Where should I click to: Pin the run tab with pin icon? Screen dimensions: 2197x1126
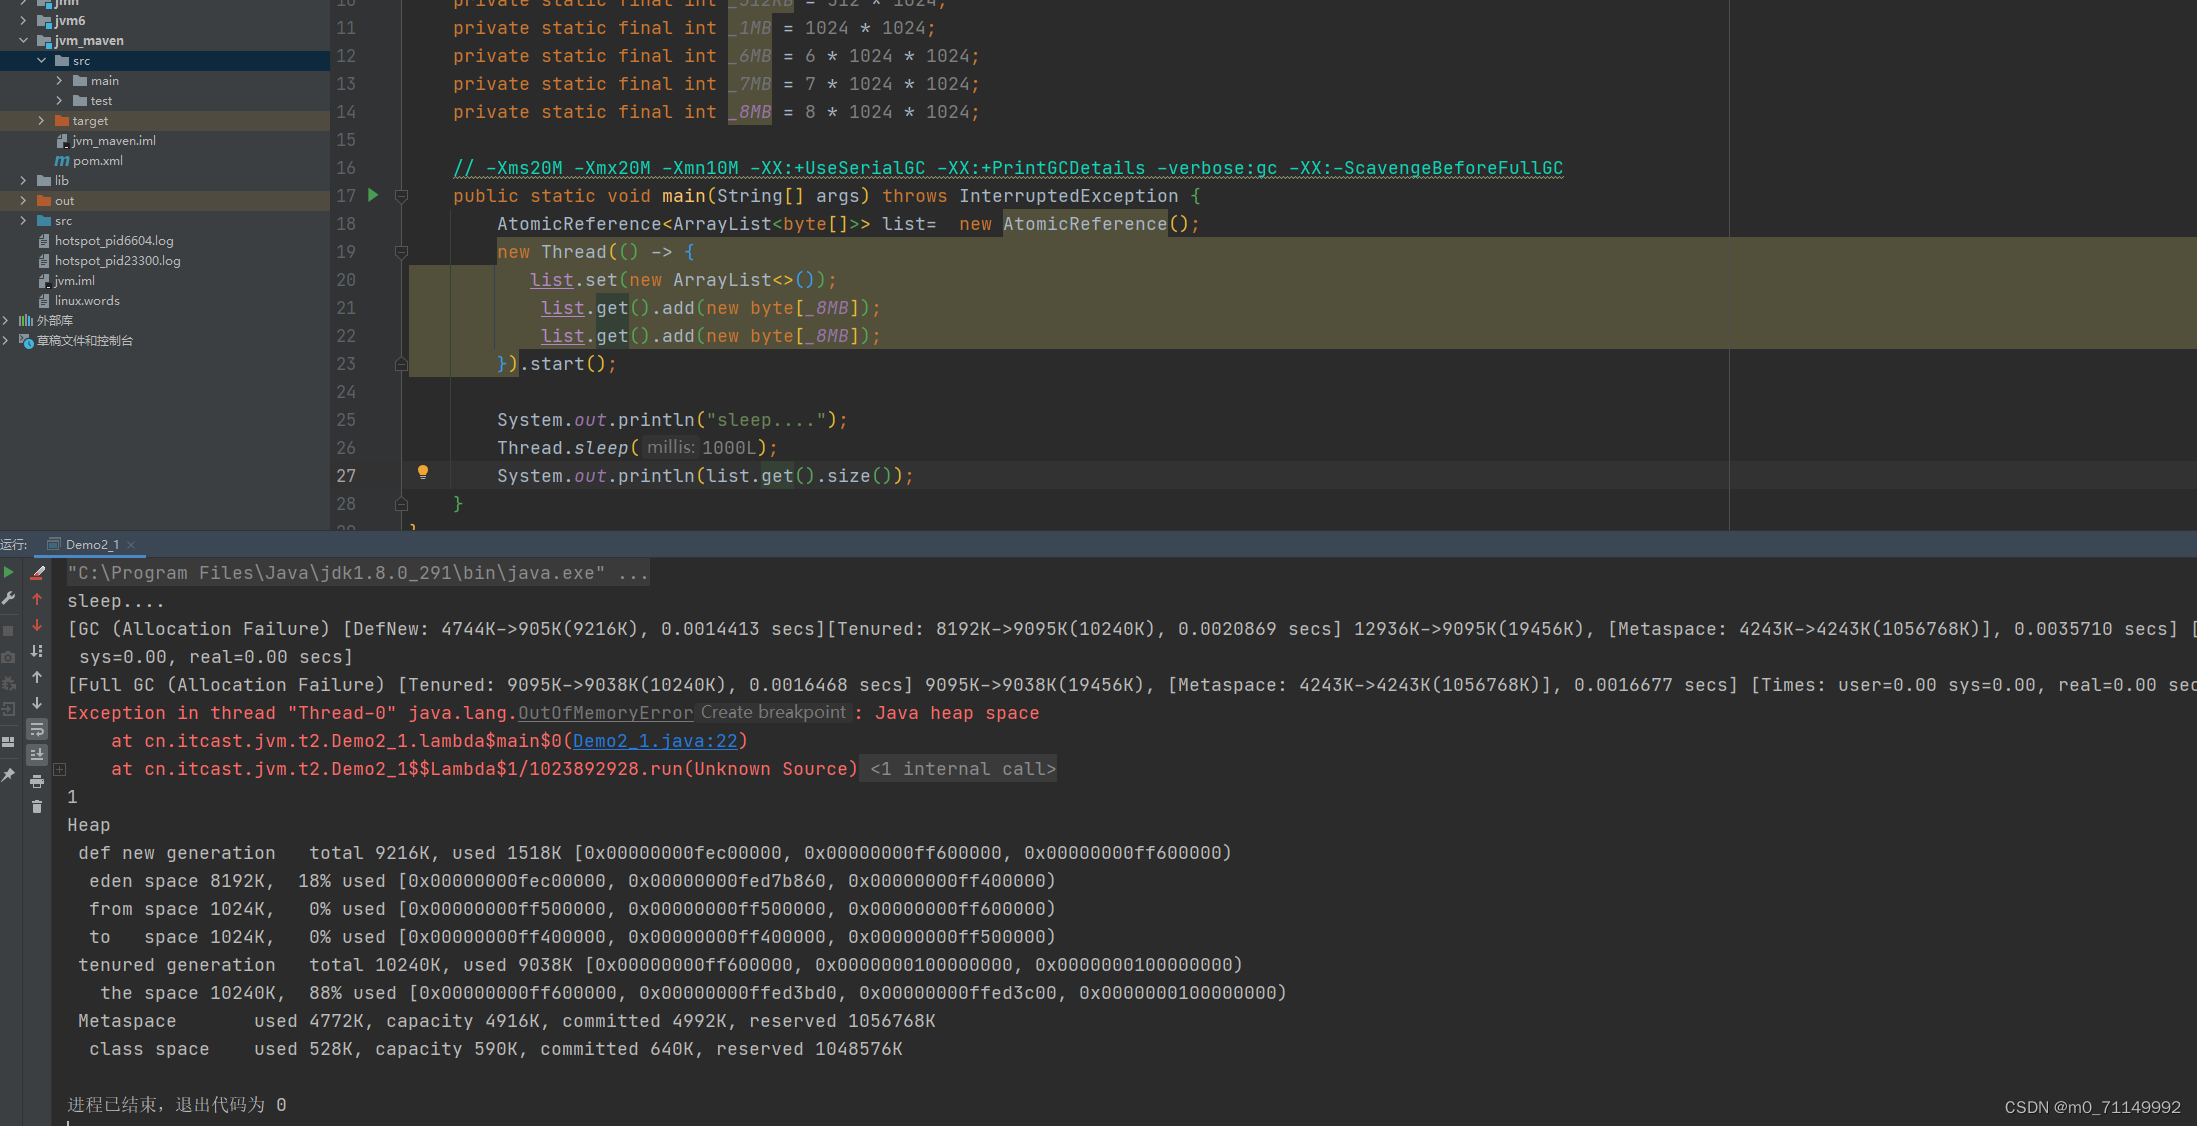click(9, 775)
